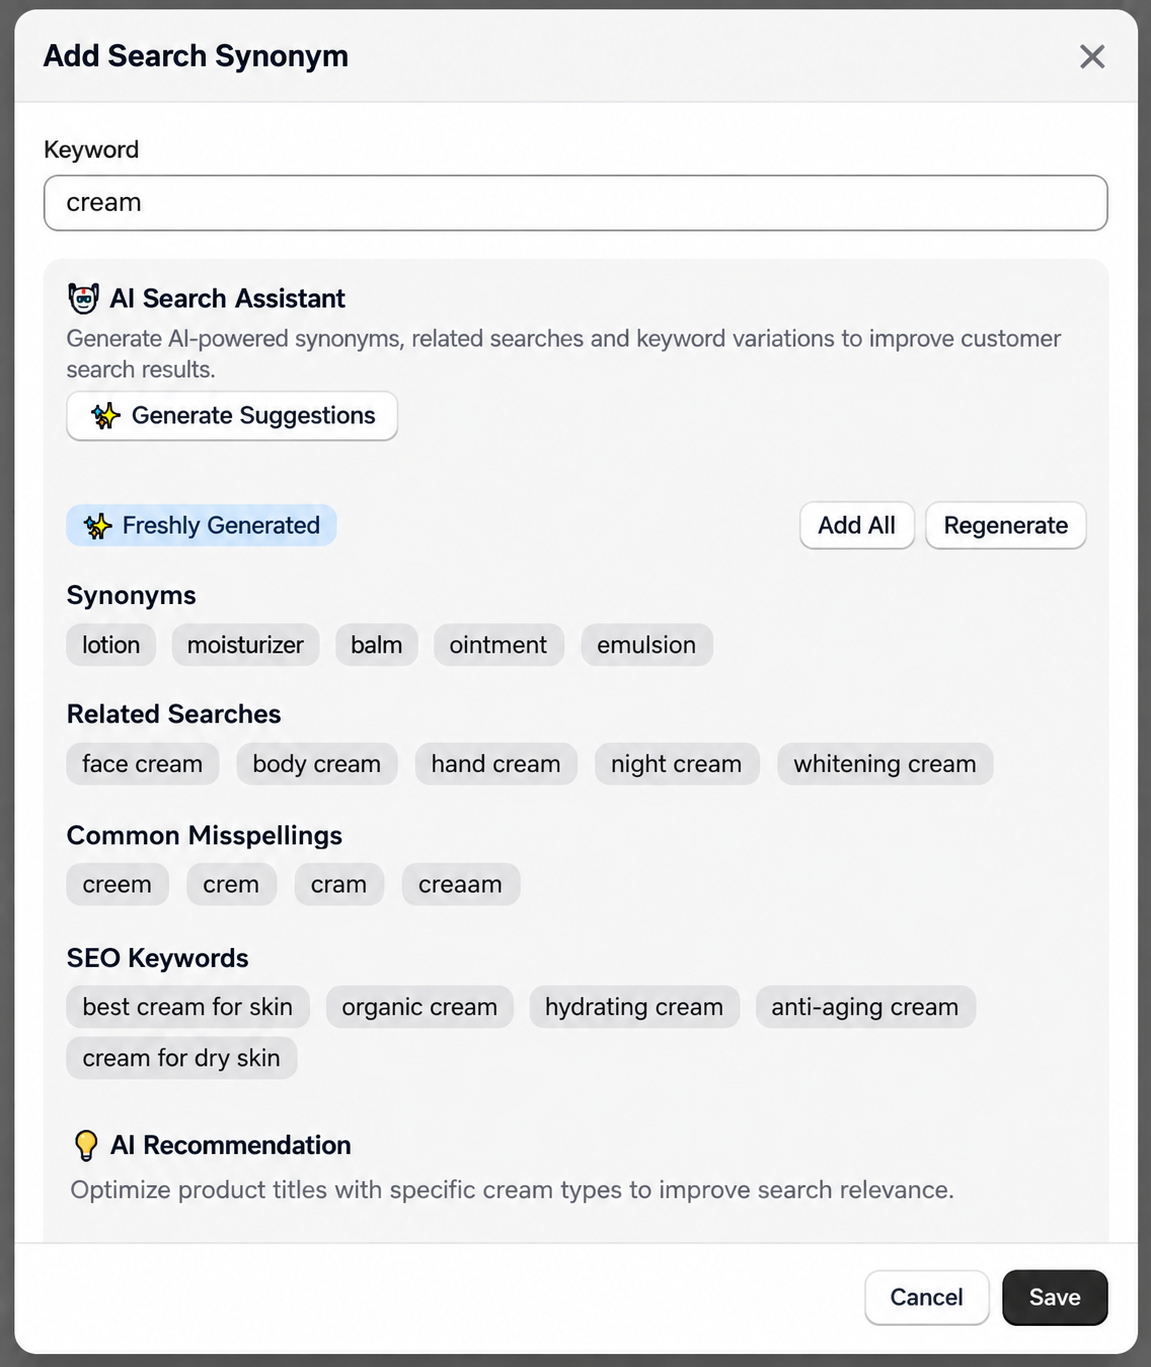This screenshot has height=1367, width=1151.
Task: Click the Freshly Generated badge
Action: click(x=201, y=525)
